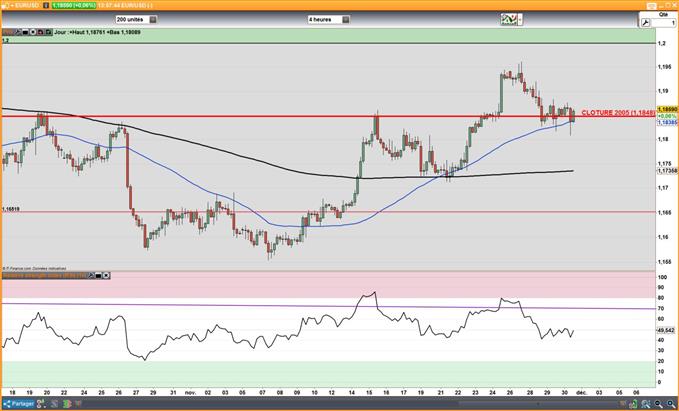Click the middle zoom magnifier in bottom-right toolbar

point(659,405)
